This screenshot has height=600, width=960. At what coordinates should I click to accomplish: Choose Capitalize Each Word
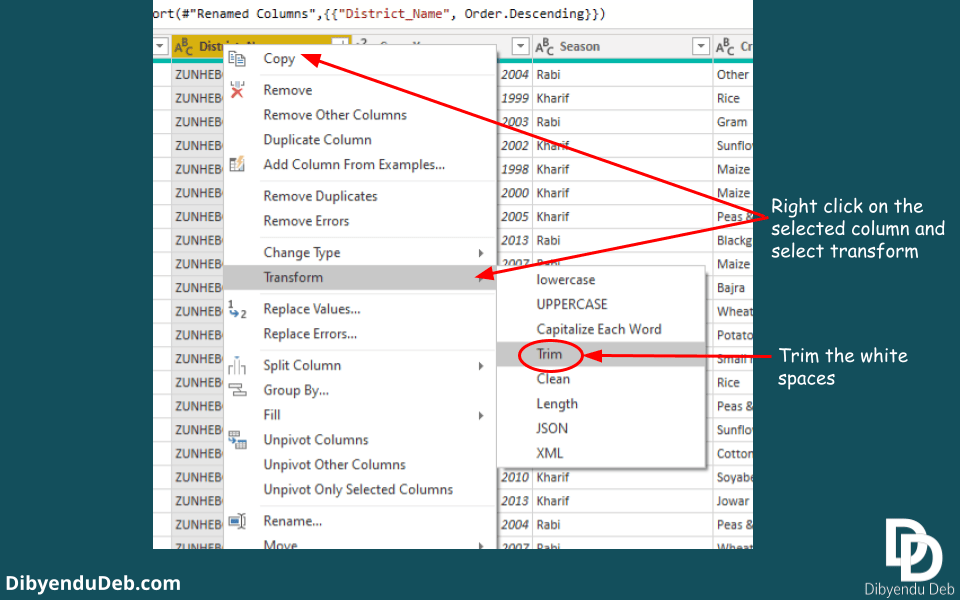click(x=599, y=329)
